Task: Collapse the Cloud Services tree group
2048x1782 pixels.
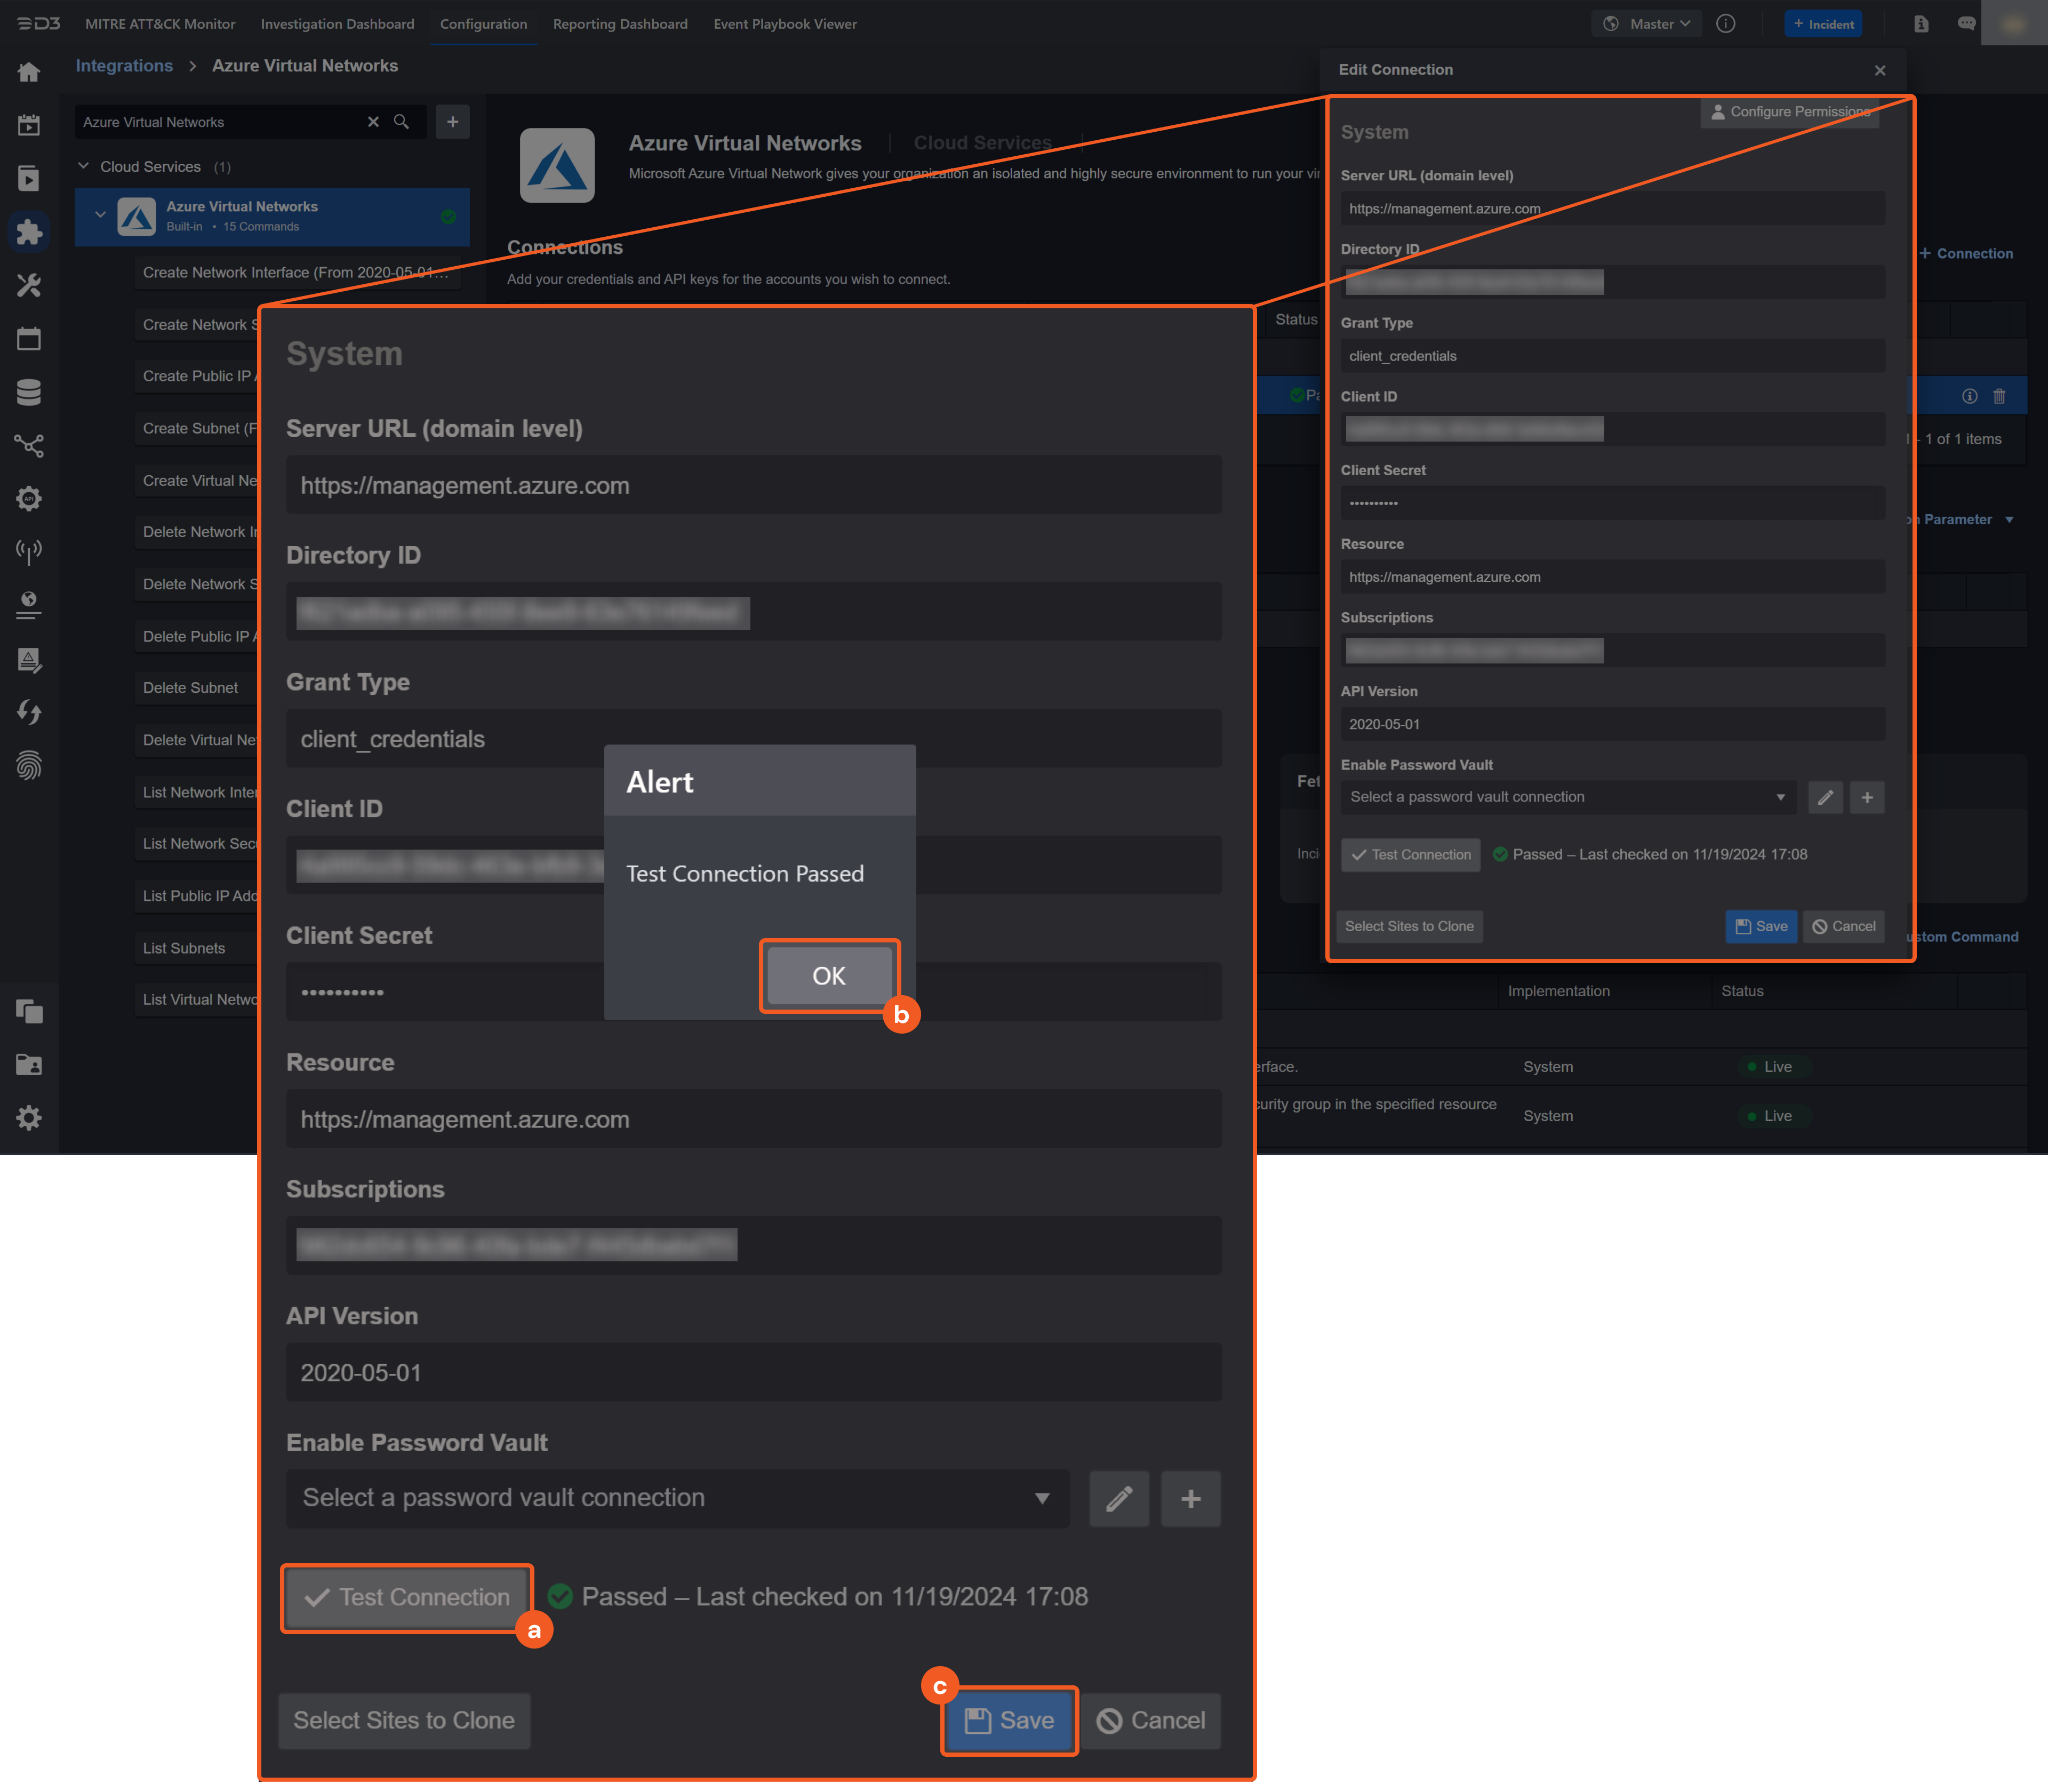Action: 84,166
